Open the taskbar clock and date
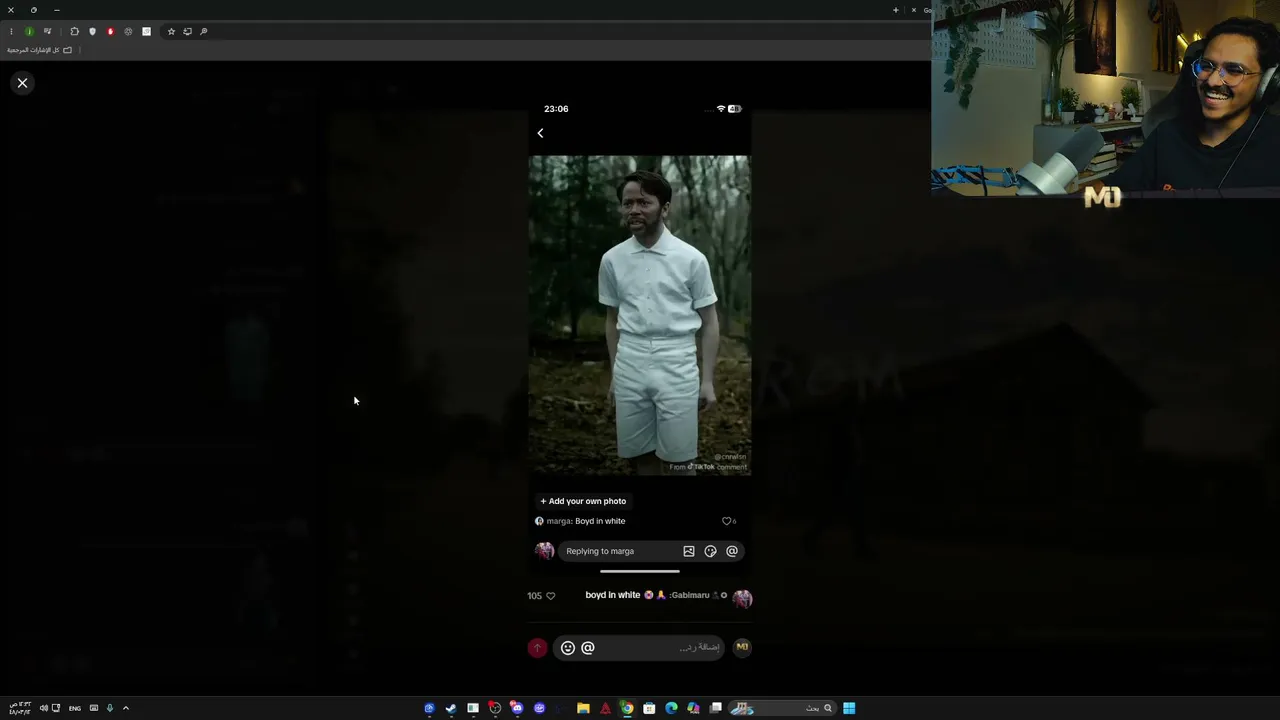The image size is (1280, 720). pyautogui.click(x=19, y=708)
